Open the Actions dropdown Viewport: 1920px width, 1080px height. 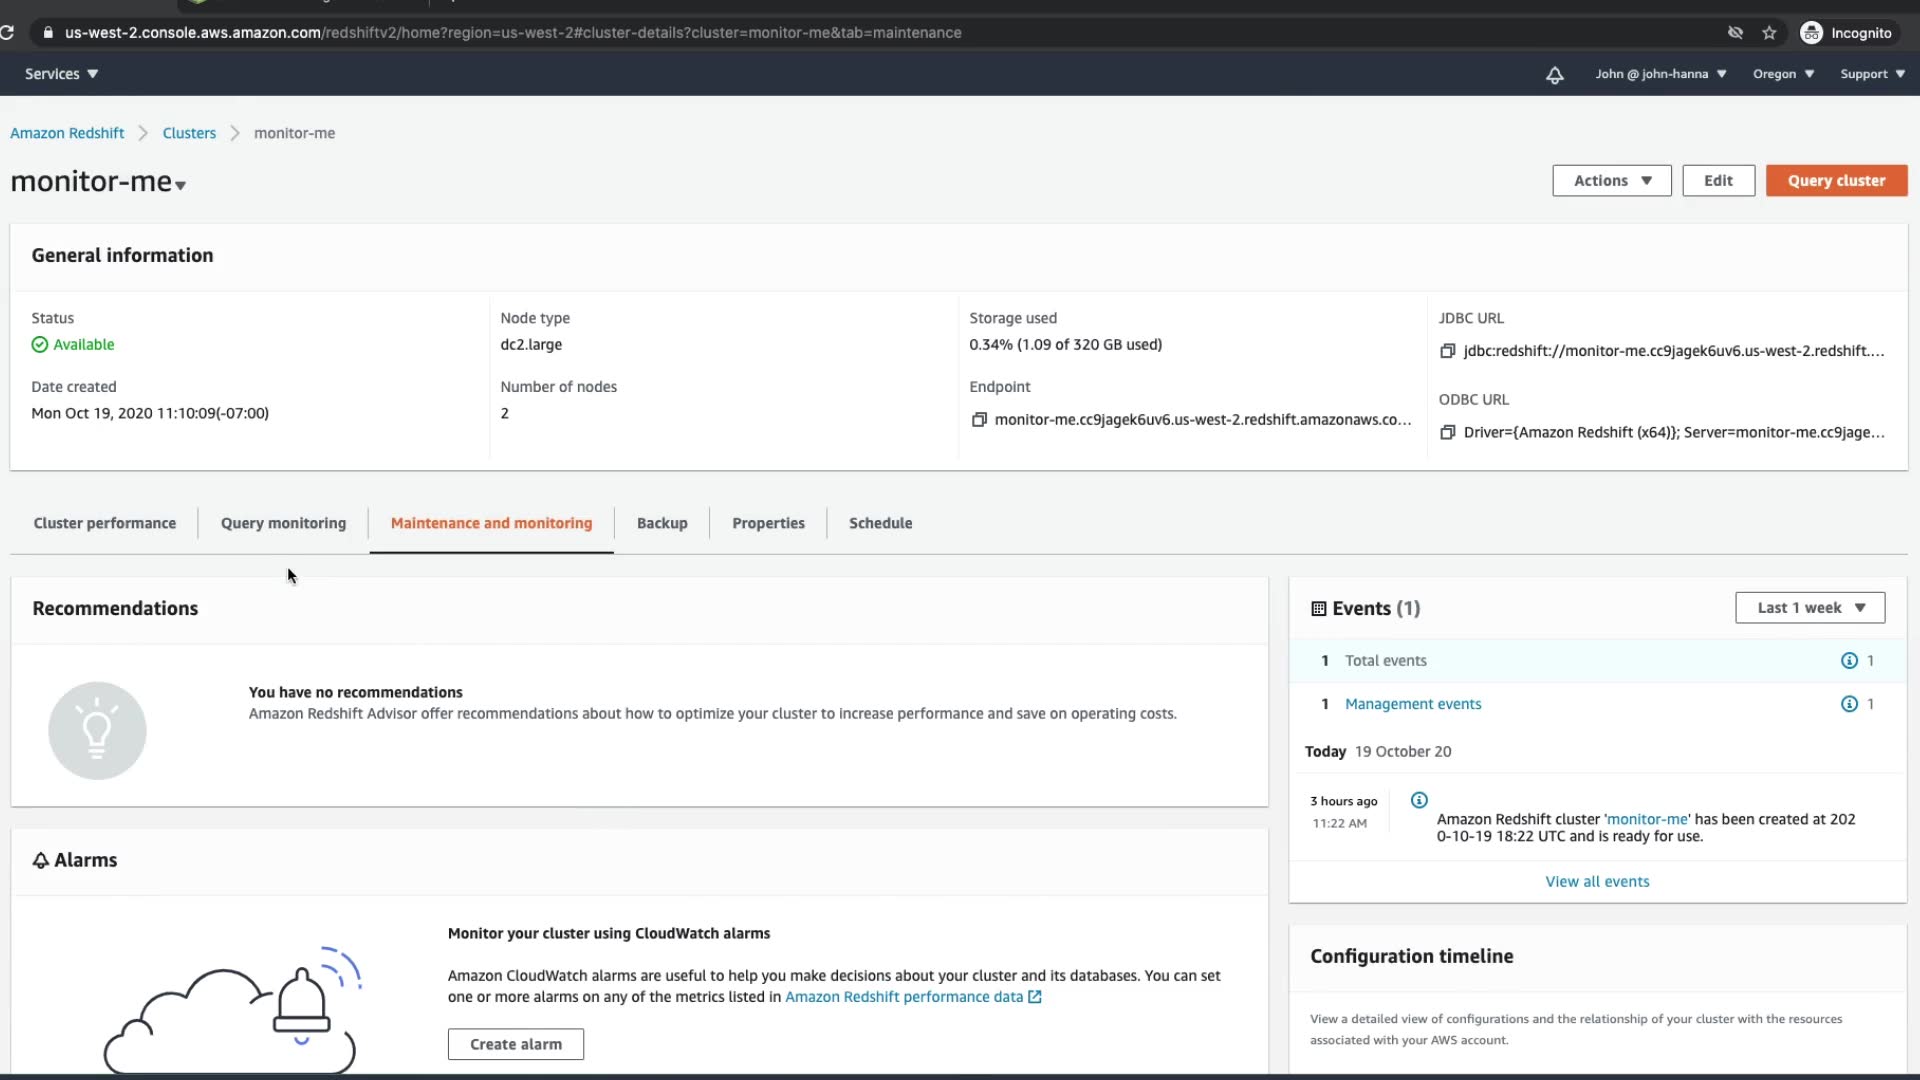tap(1611, 181)
